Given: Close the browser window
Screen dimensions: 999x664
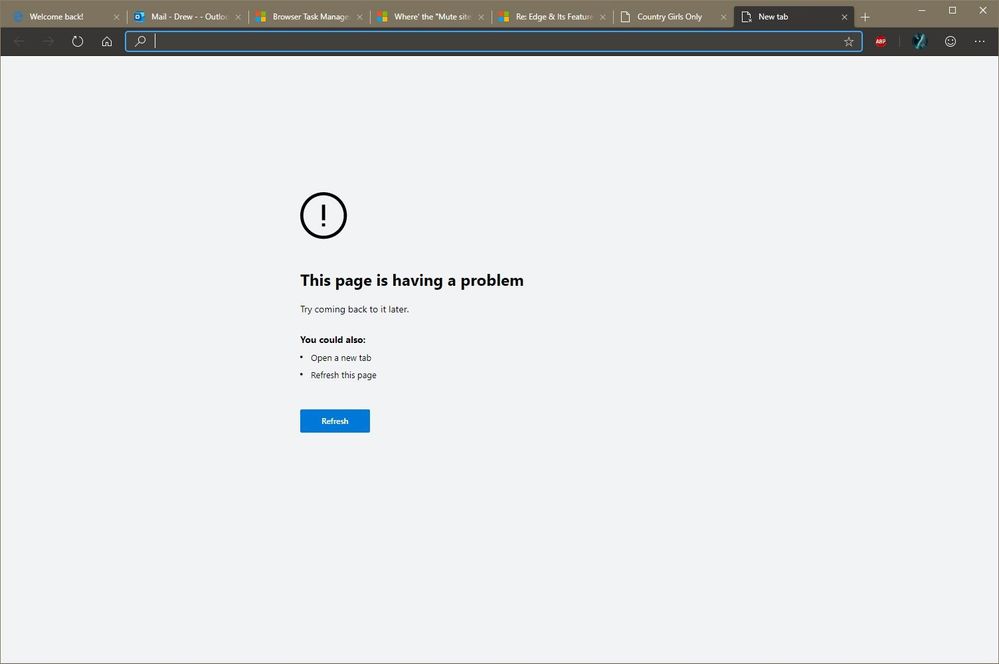Looking at the screenshot, I should coord(983,10).
